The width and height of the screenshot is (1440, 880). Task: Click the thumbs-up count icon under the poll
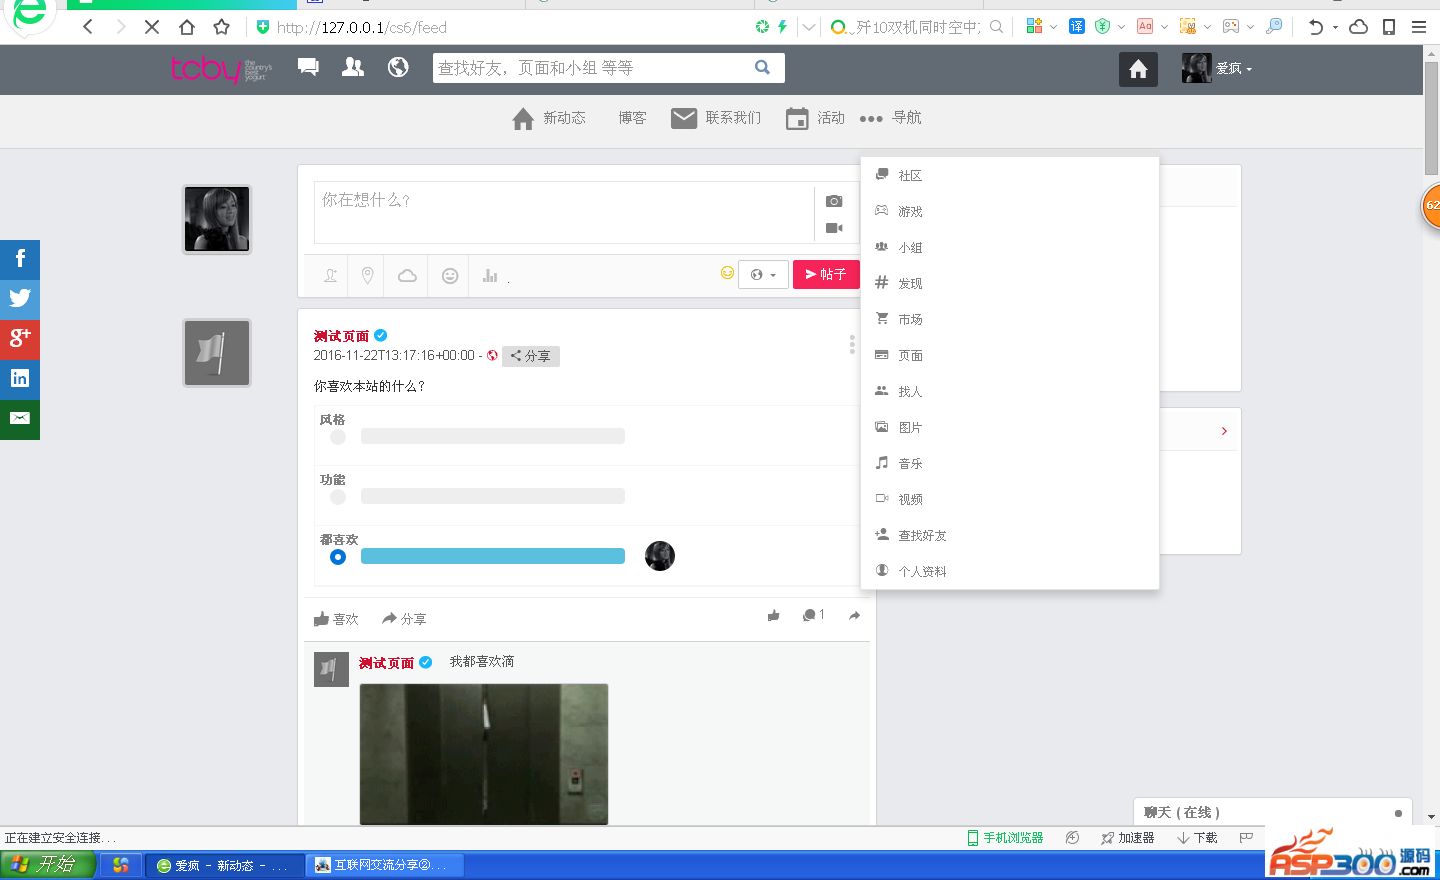[x=774, y=615]
